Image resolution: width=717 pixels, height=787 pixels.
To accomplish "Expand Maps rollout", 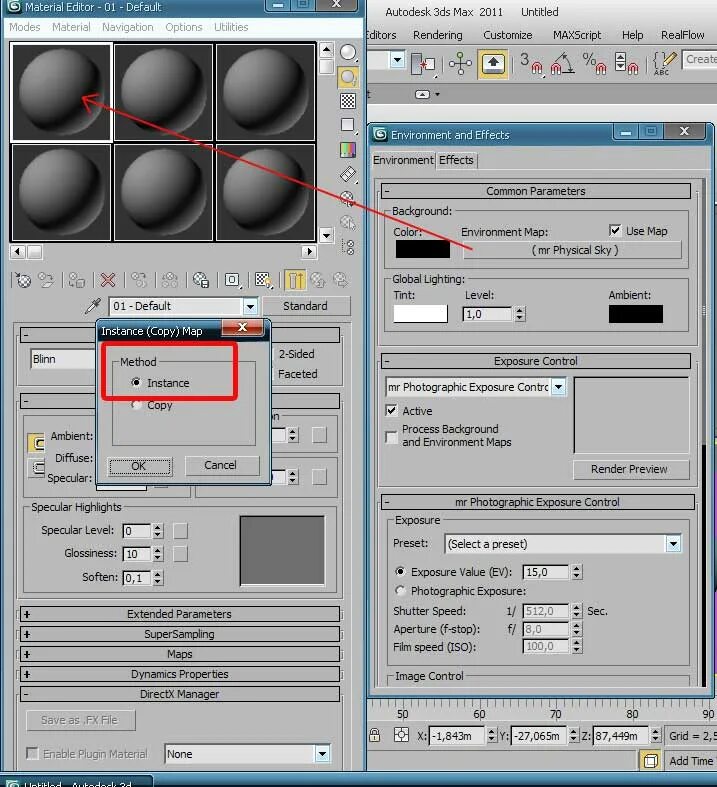I will coord(180,654).
